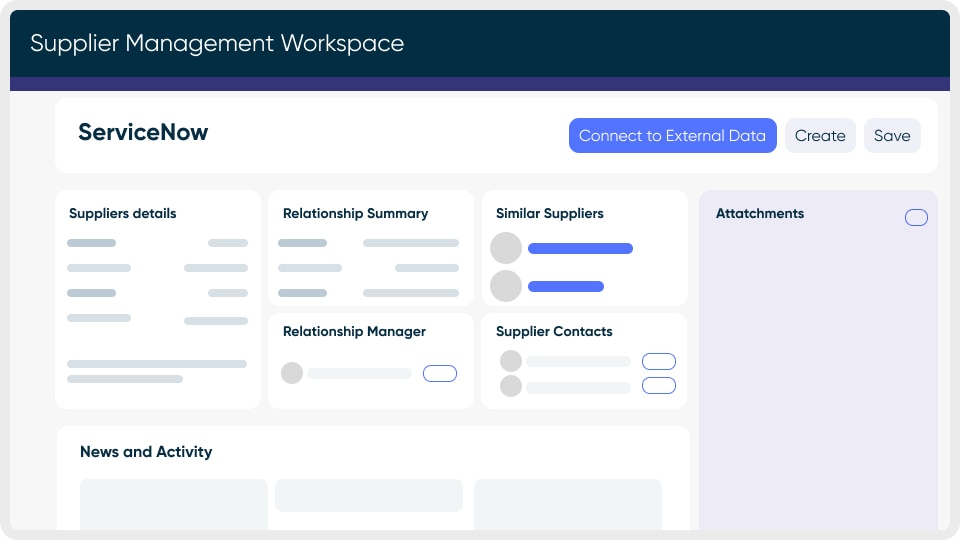Open the third News and Activity card

[568, 504]
